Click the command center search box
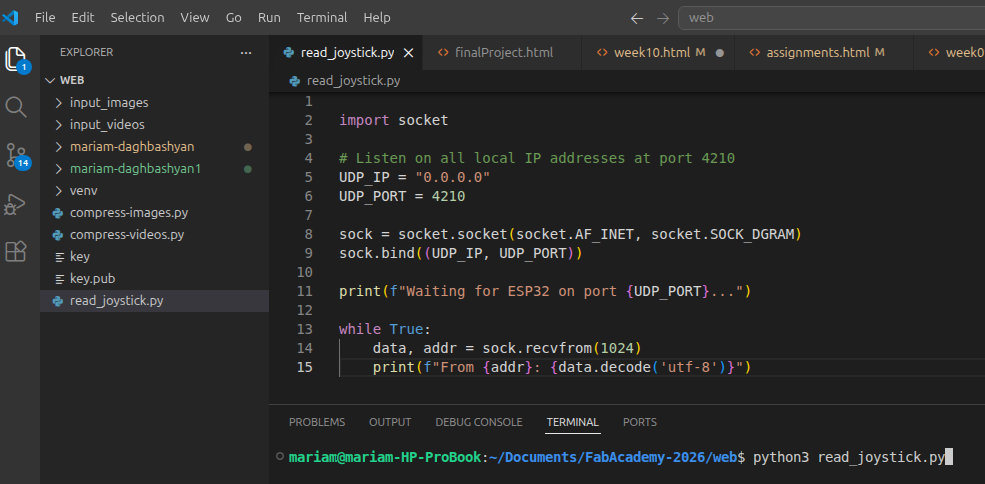The width and height of the screenshot is (985, 484). pos(830,18)
